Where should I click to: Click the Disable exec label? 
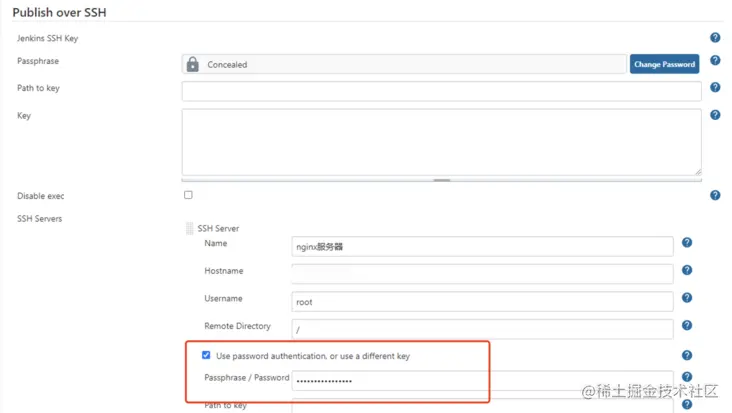(x=41, y=196)
